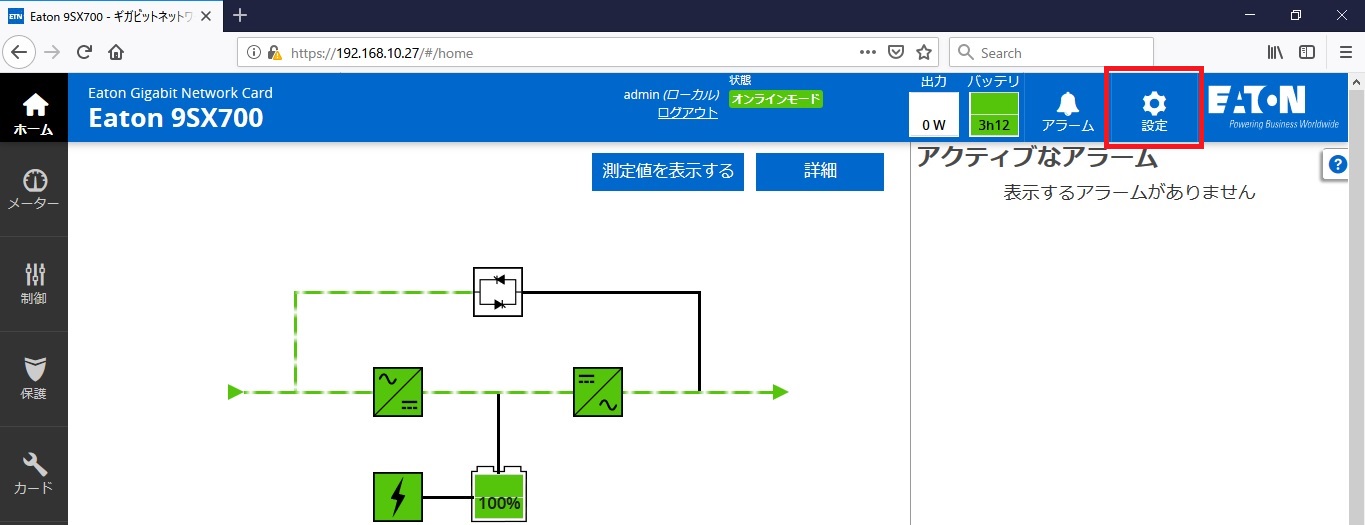Screen dimensions: 1365x525
Task: Click the Eaton logo in header
Action: (1273, 107)
